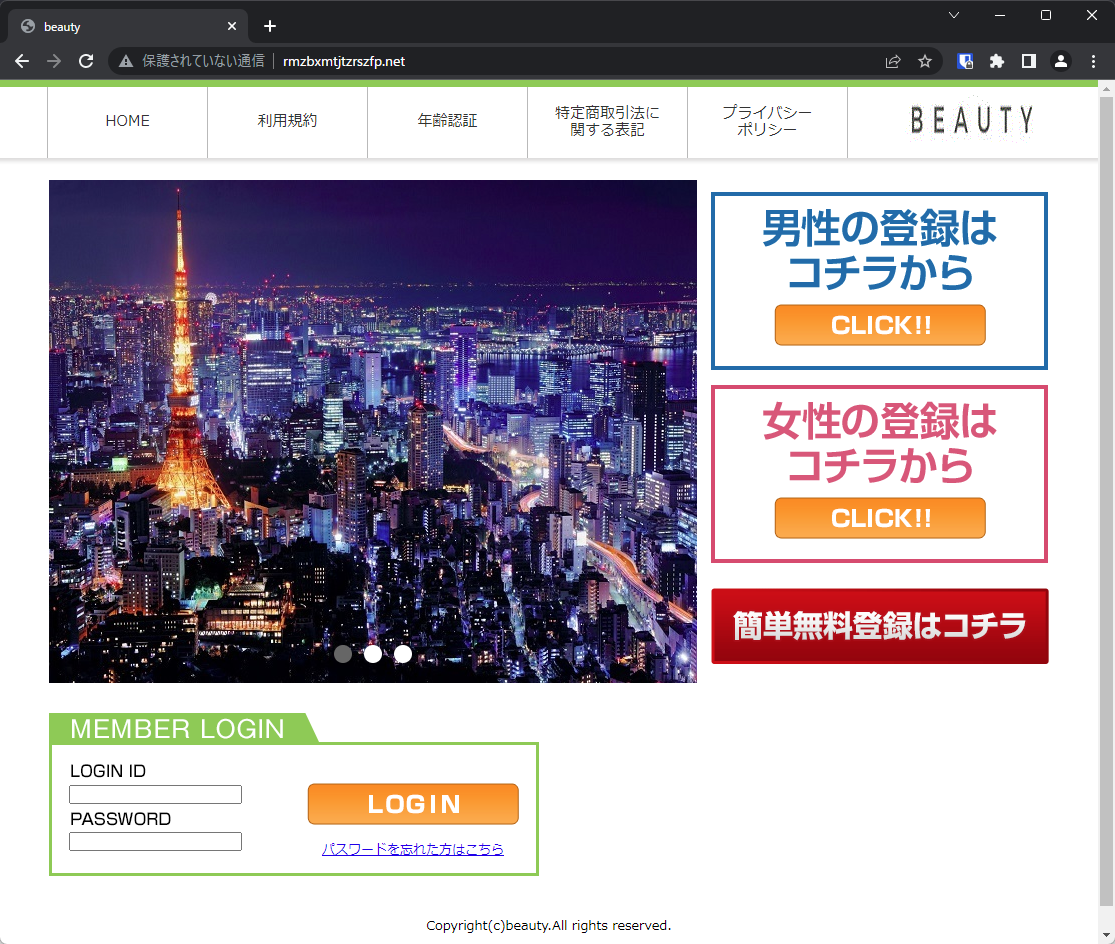Click the not-secure warning icon
The width and height of the screenshot is (1115, 944).
pos(126,61)
